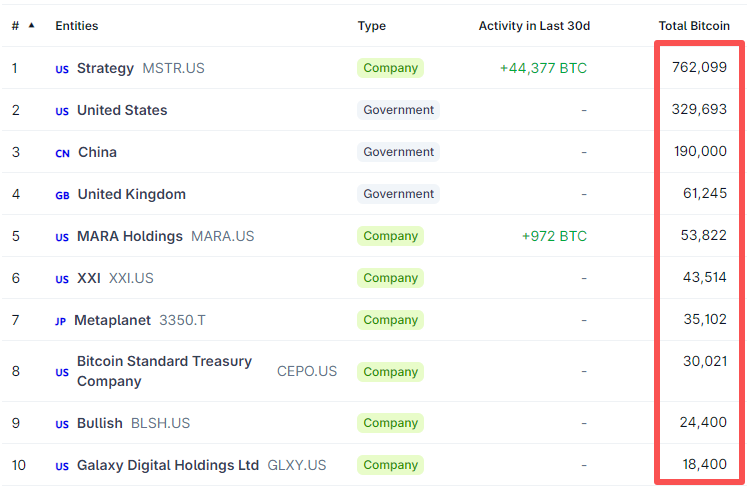The image size is (747, 488).
Task: Click the JP country icon beside Metaplanet
Action: coord(61,321)
